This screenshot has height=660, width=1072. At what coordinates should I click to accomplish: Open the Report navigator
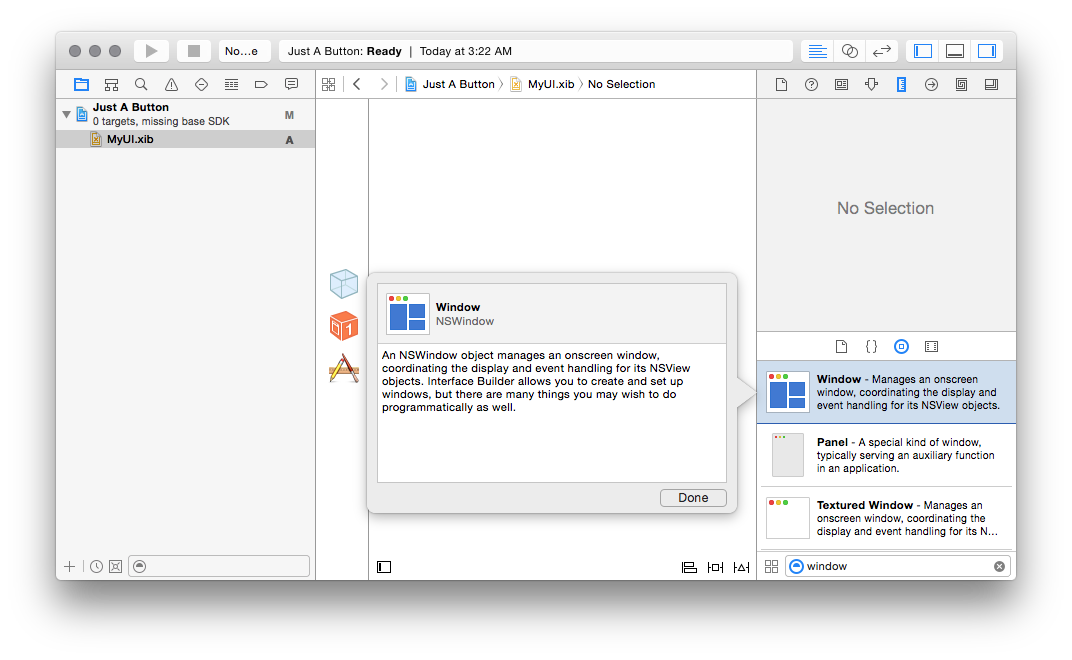[x=291, y=84]
